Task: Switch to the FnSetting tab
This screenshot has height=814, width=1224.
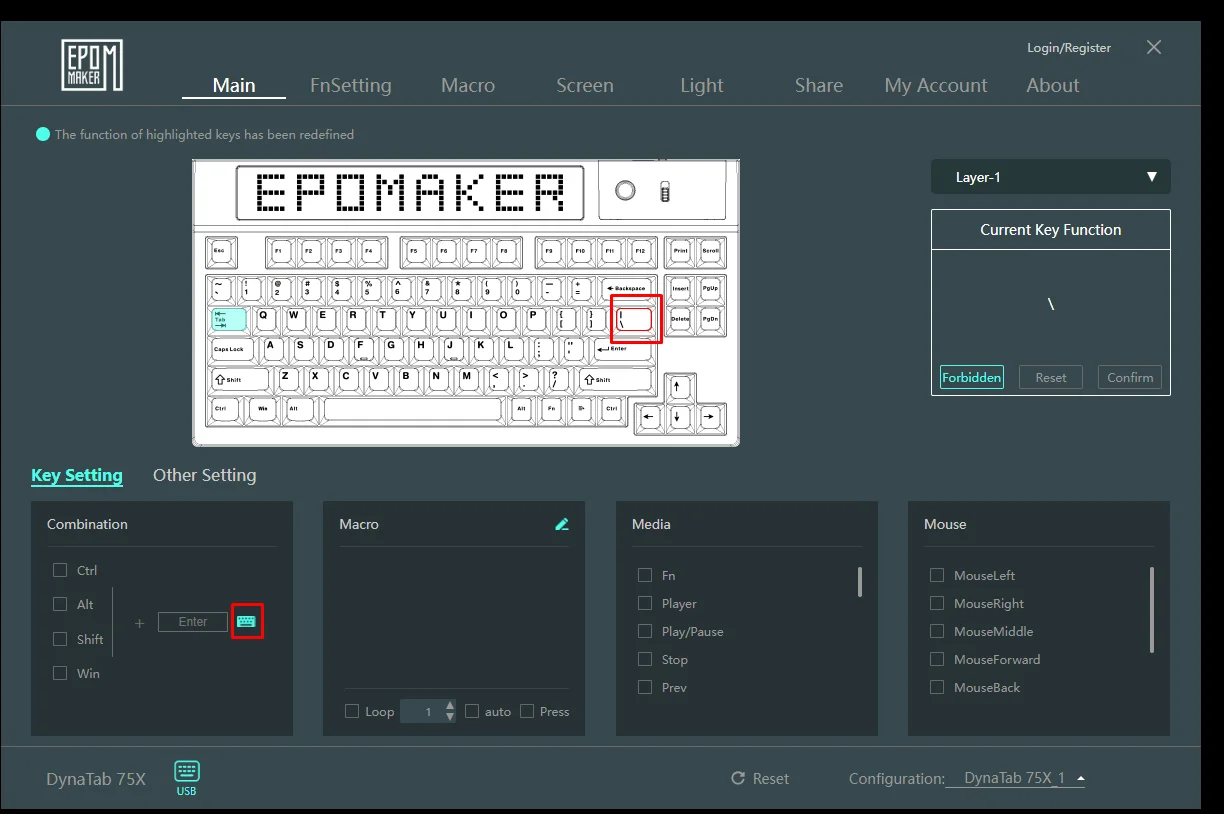Action: [x=350, y=85]
